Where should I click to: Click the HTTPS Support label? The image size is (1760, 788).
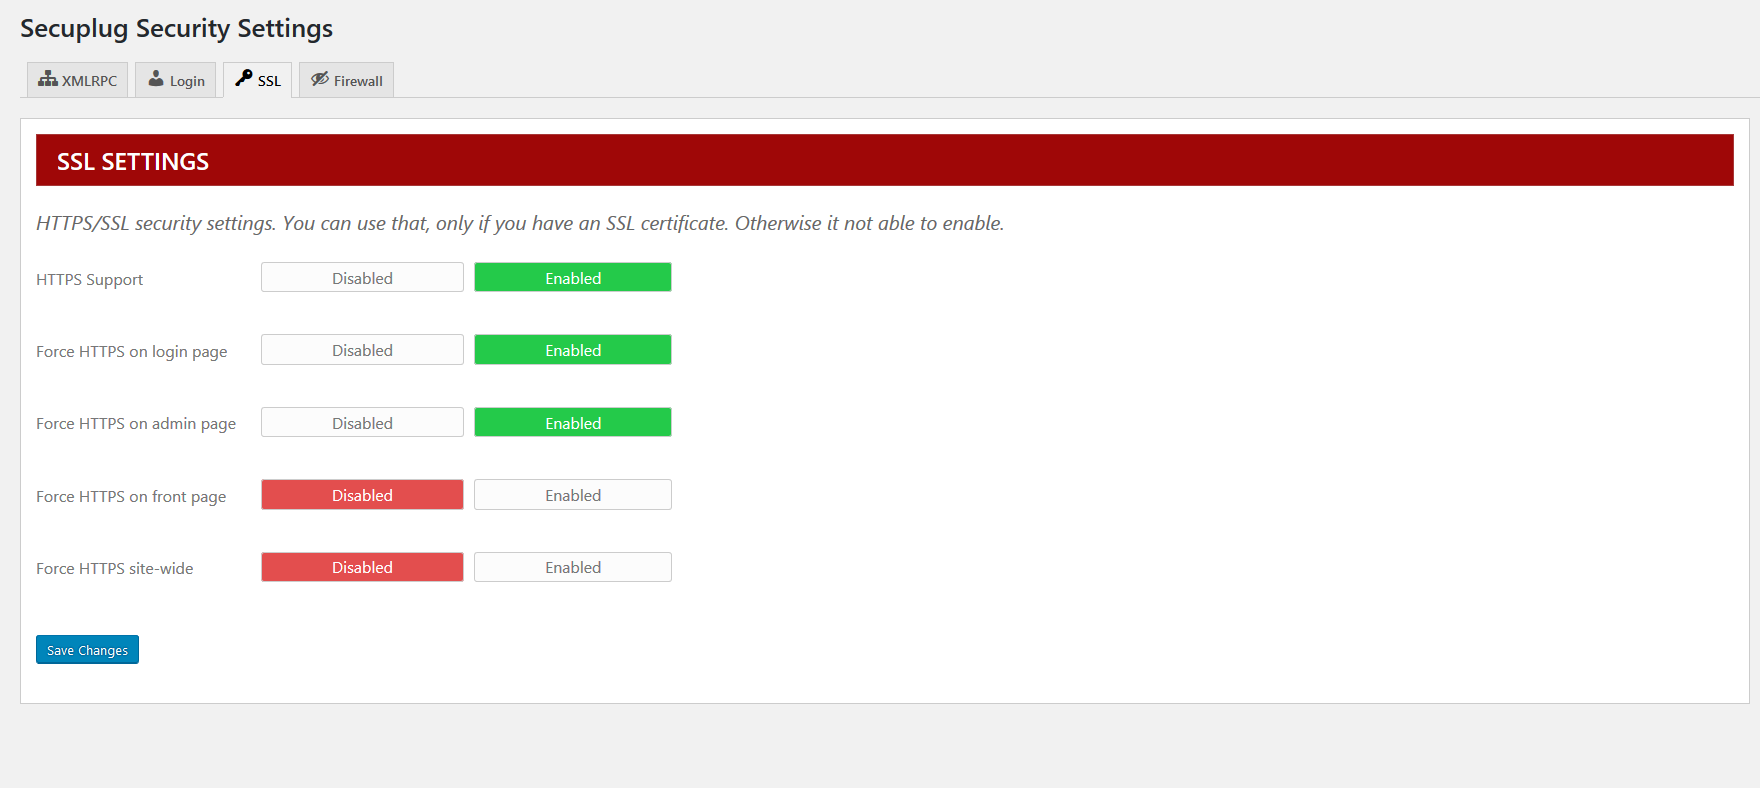90,280
